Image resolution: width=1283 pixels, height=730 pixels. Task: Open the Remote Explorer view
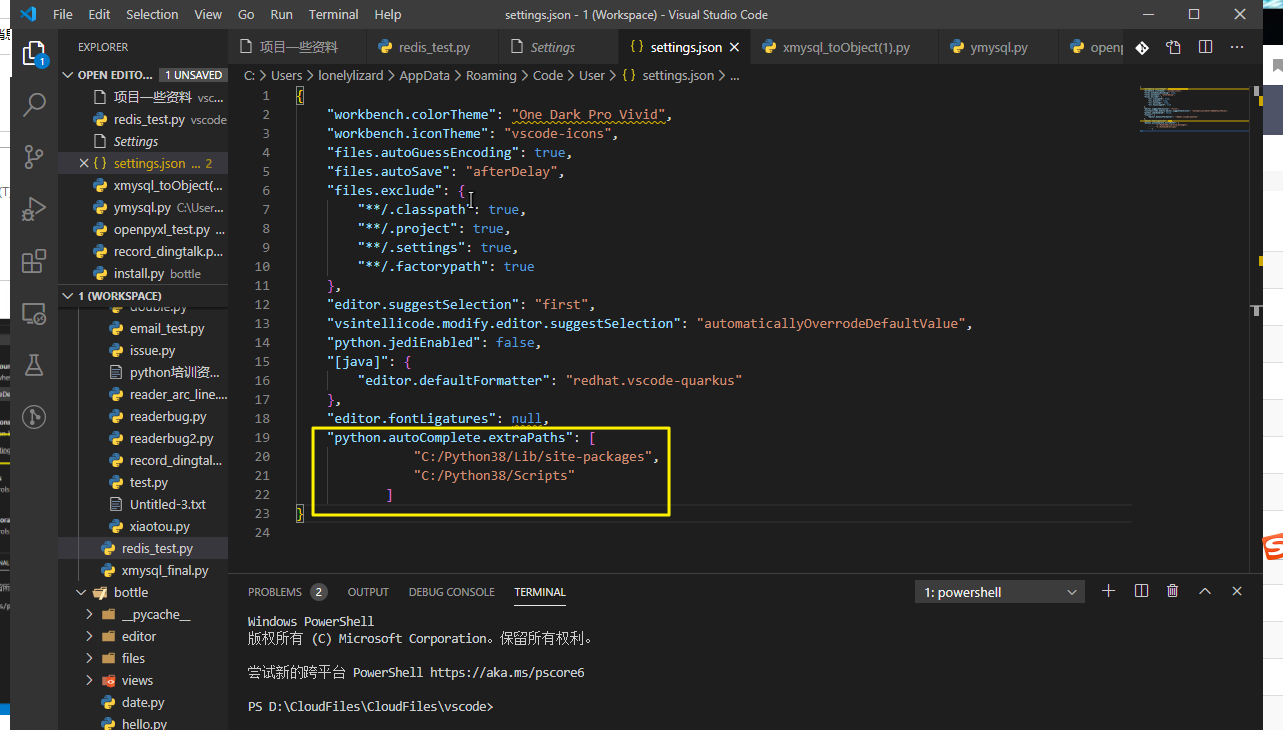click(34, 313)
